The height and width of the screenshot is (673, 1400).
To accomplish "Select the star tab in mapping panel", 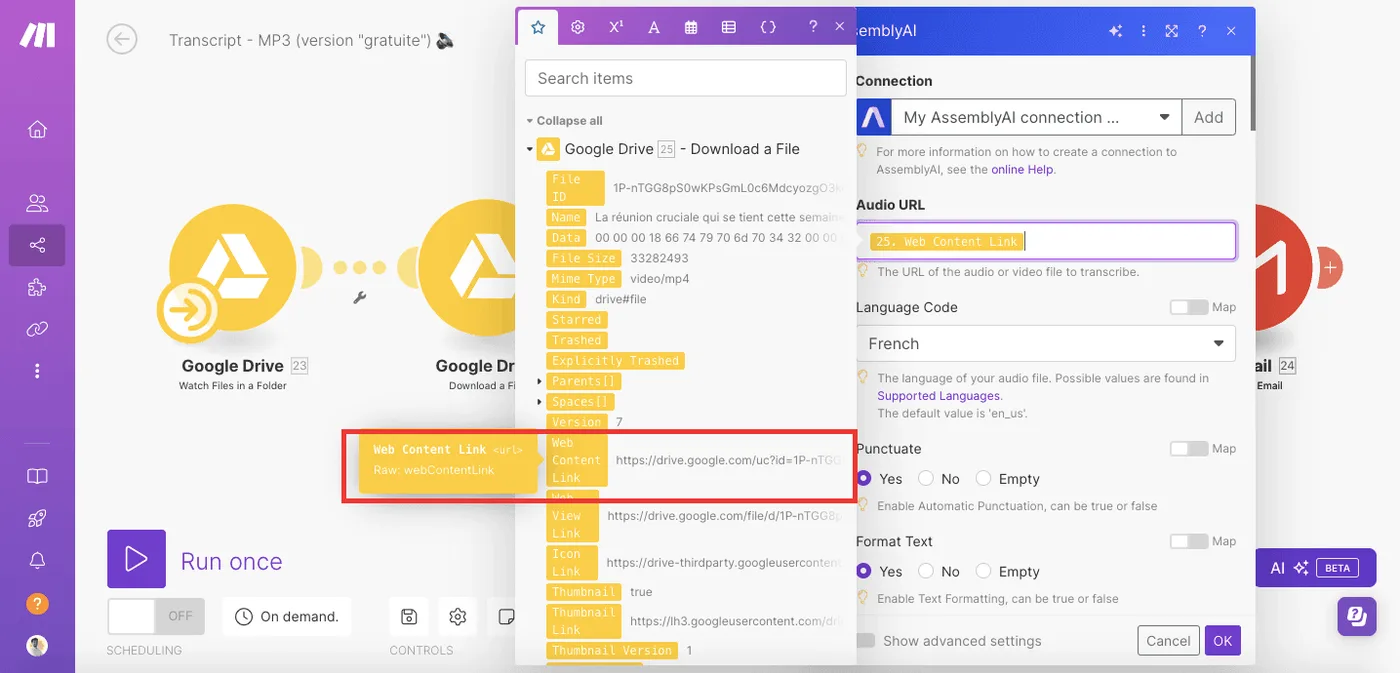I will pos(537,27).
